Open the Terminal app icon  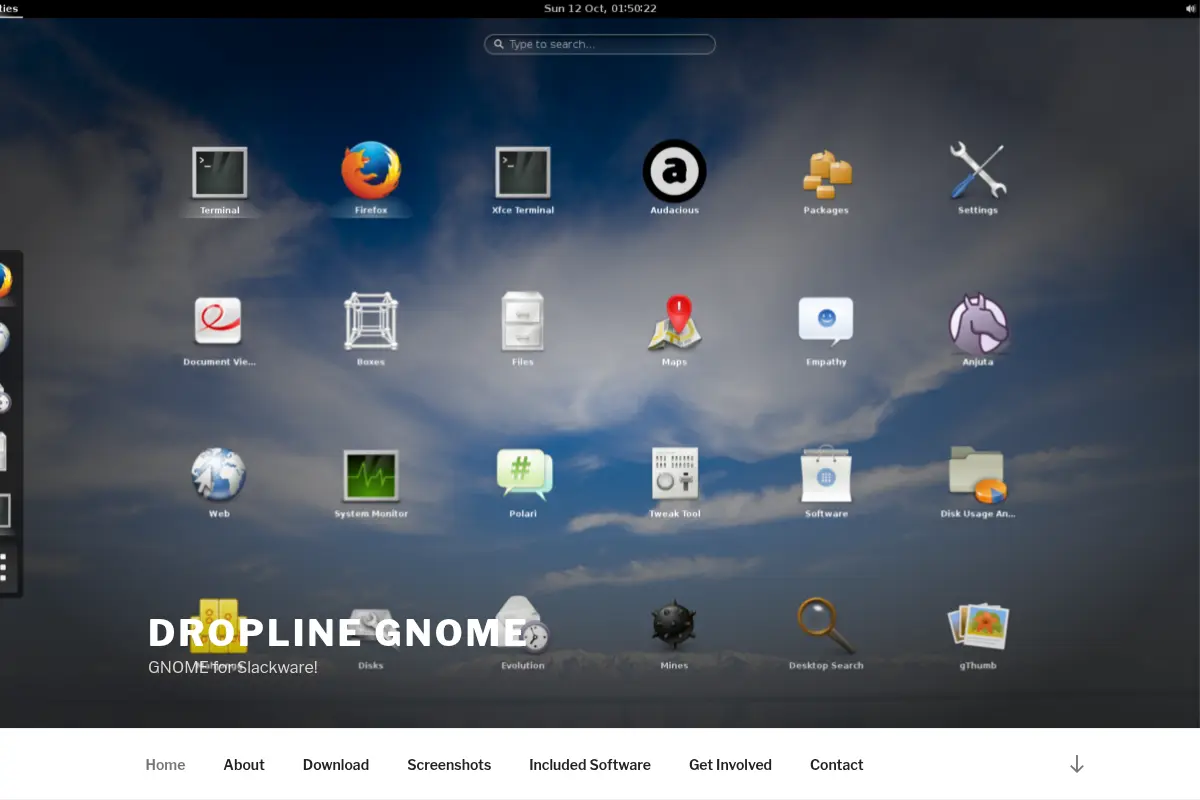220,172
